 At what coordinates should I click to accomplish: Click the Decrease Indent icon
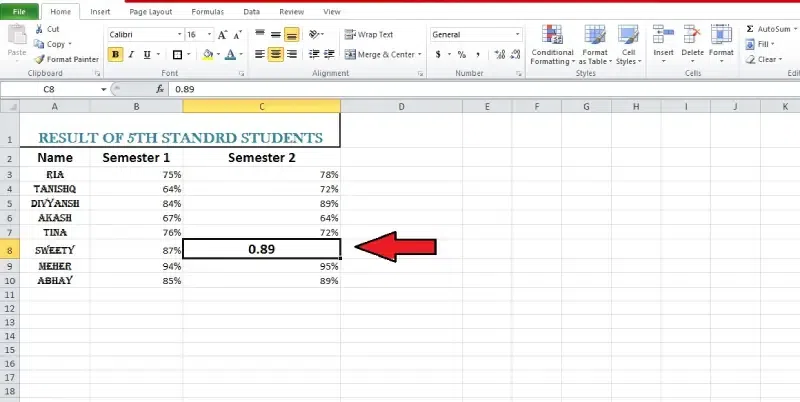(x=314, y=54)
